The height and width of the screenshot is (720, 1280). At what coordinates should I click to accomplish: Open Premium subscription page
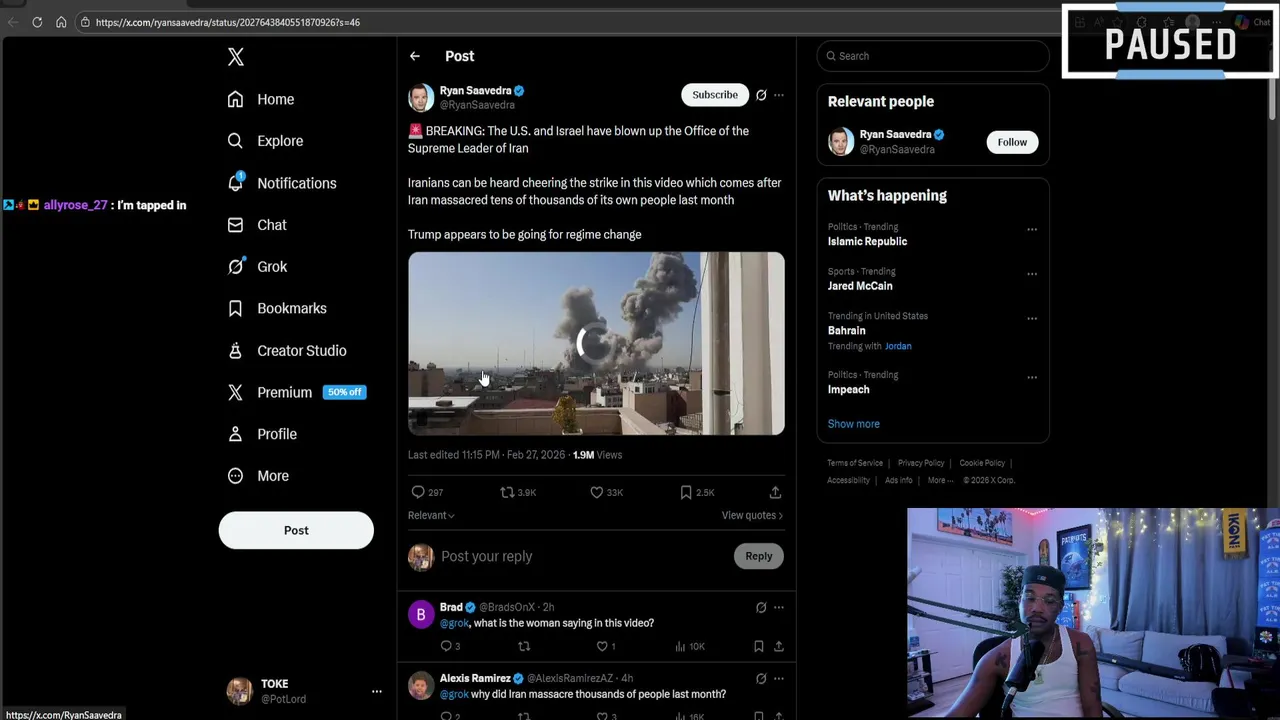click(296, 392)
